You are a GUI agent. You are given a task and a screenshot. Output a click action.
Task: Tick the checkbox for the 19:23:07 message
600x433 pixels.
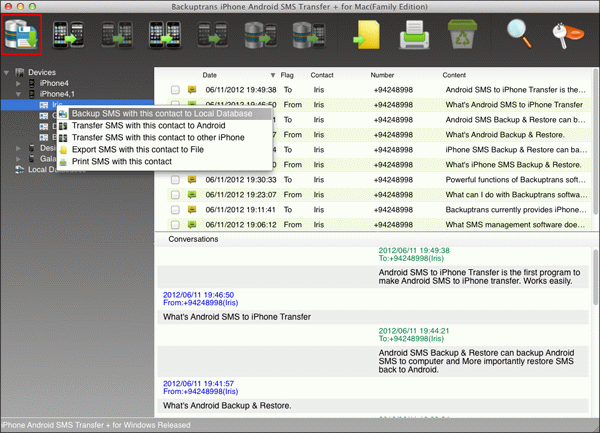pyautogui.click(x=175, y=195)
